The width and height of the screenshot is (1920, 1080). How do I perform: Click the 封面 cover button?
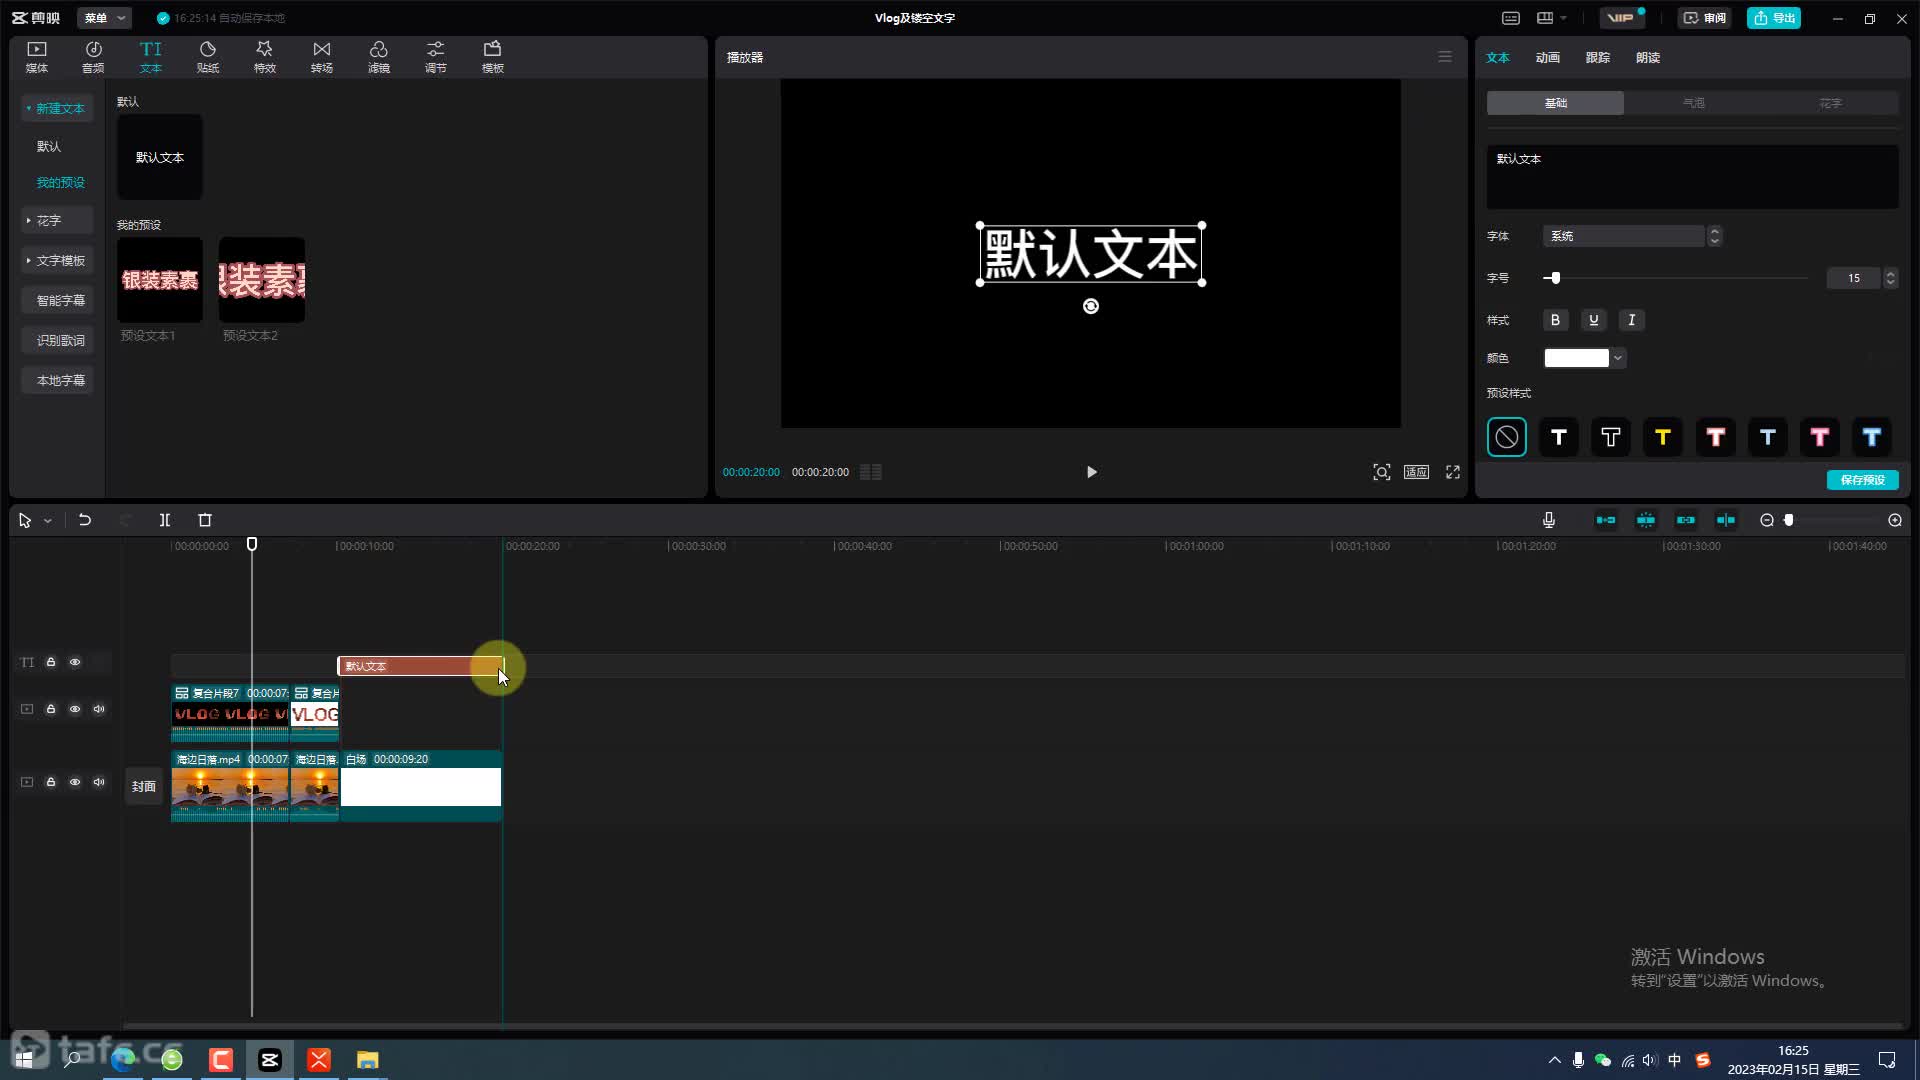pyautogui.click(x=144, y=787)
